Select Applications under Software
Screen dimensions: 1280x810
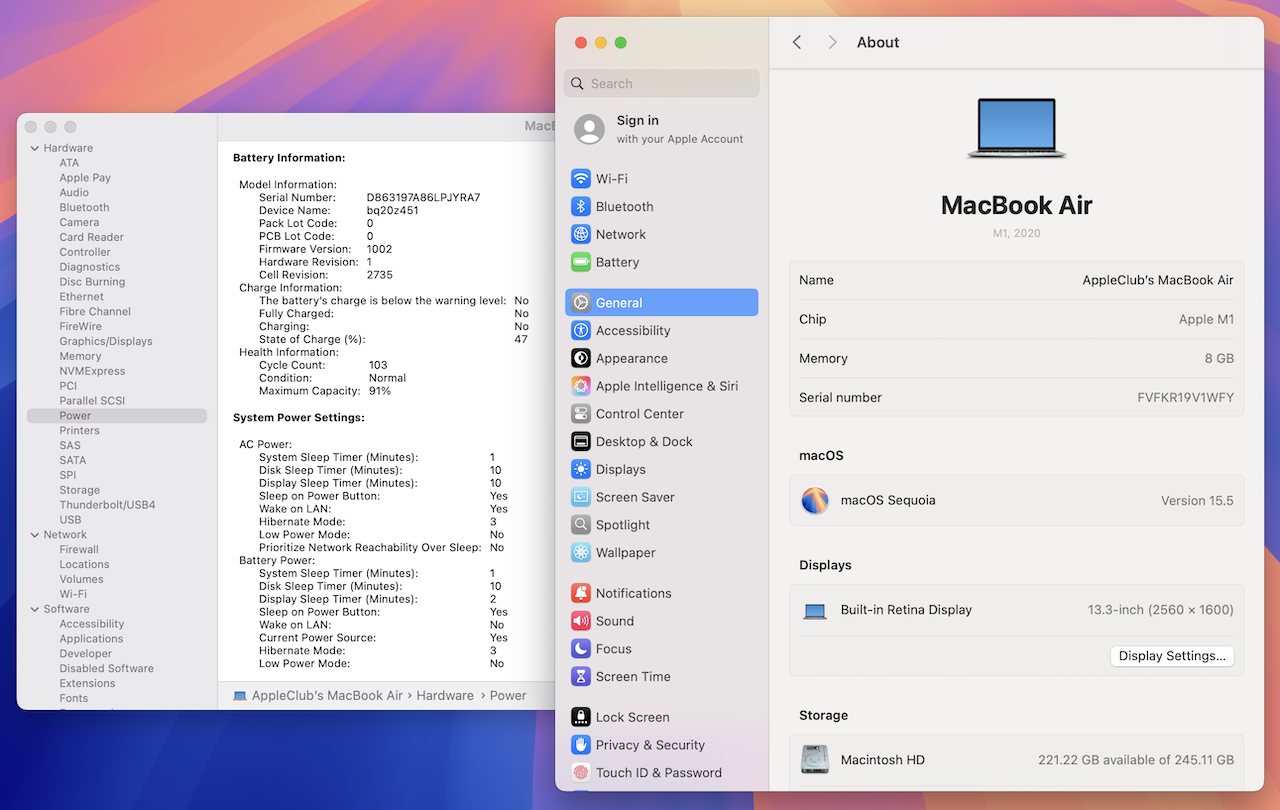[91, 639]
